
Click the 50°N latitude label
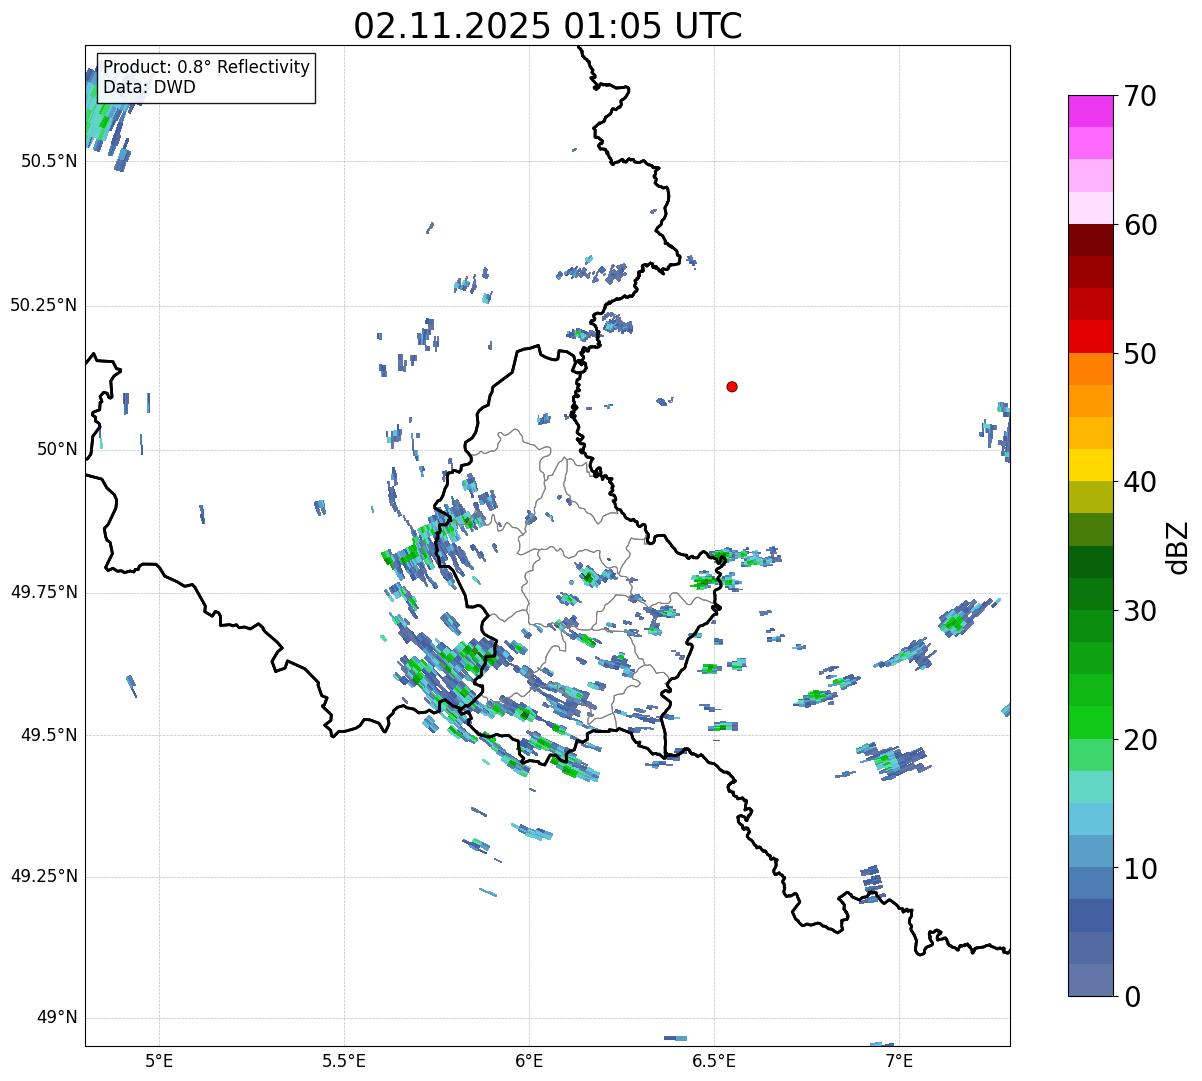click(57, 449)
